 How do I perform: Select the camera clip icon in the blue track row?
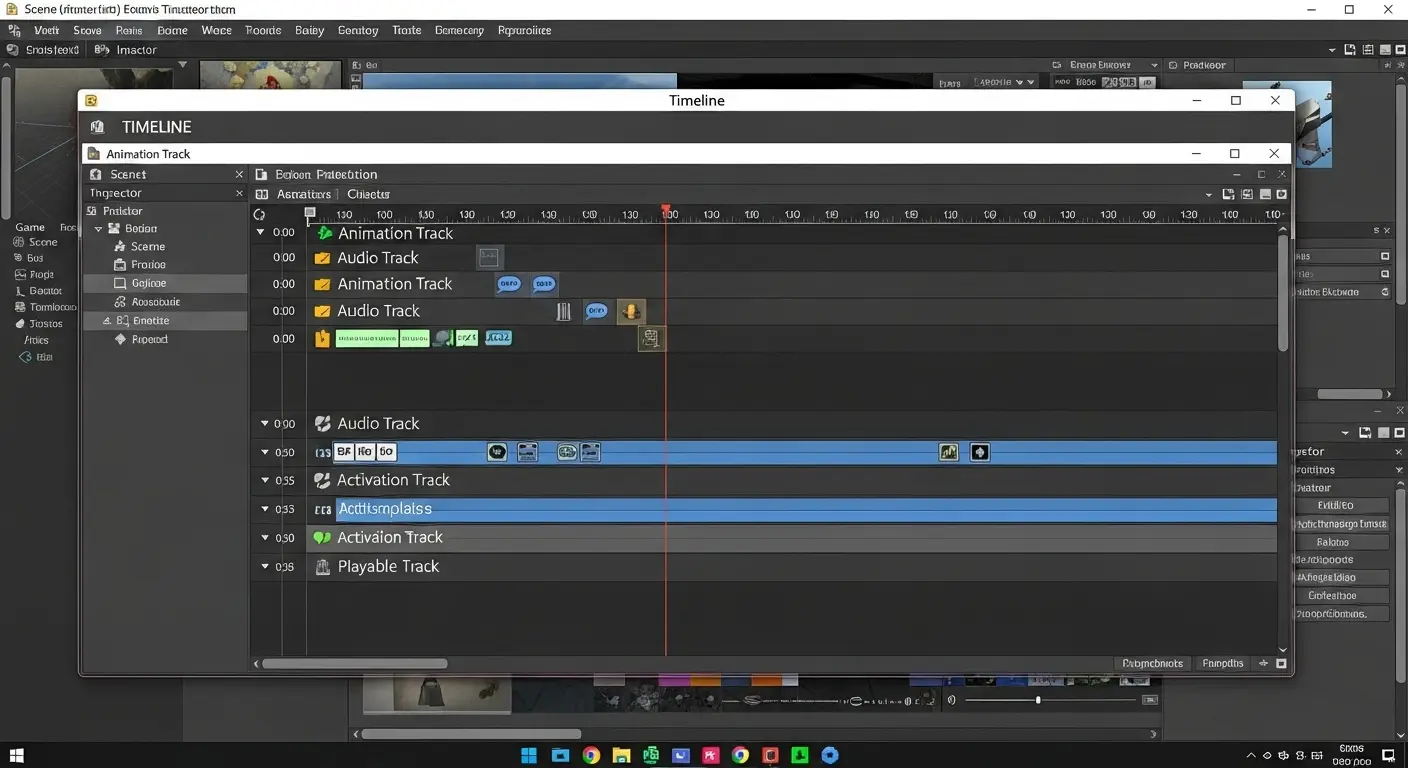coord(527,452)
